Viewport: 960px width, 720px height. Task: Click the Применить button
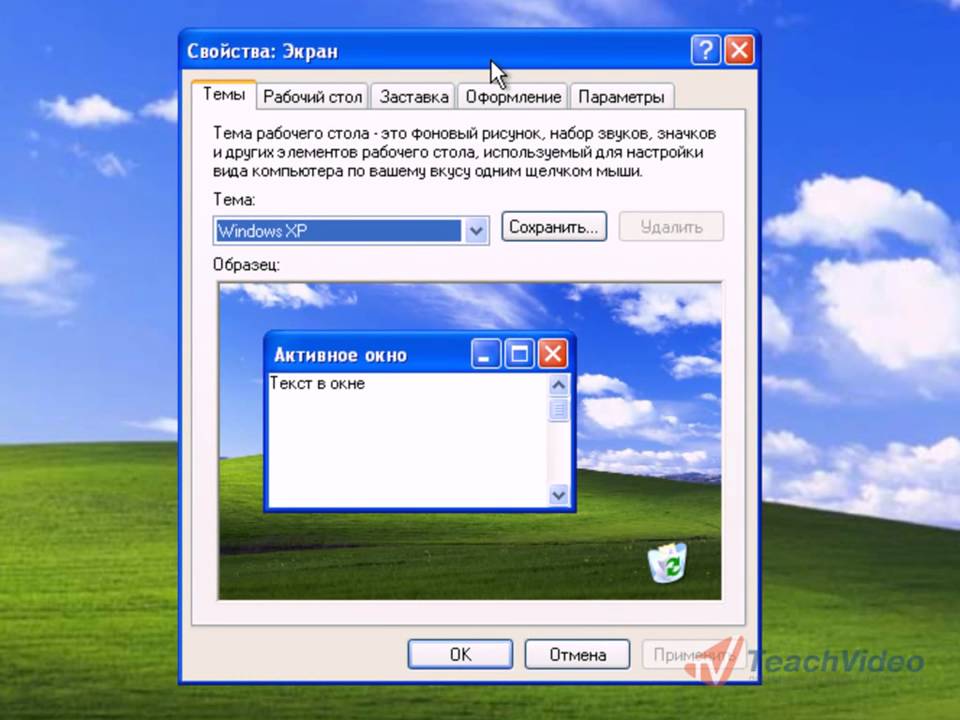coord(694,654)
